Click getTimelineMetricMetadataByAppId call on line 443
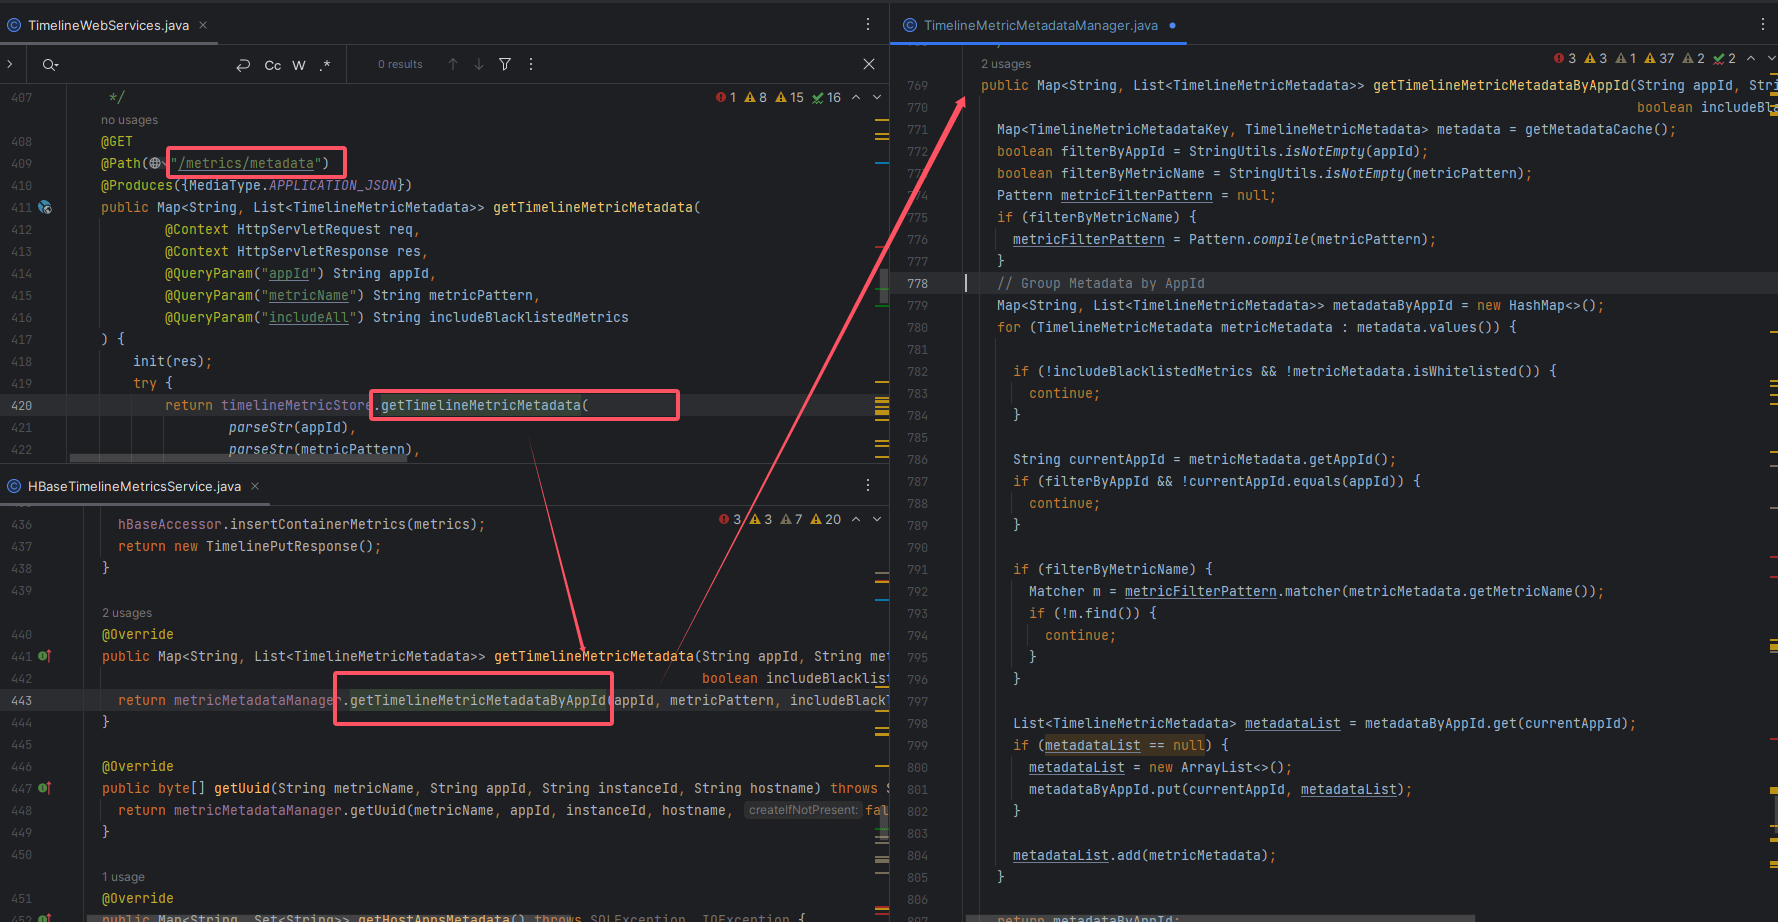1778x922 pixels. (x=478, y=700)
